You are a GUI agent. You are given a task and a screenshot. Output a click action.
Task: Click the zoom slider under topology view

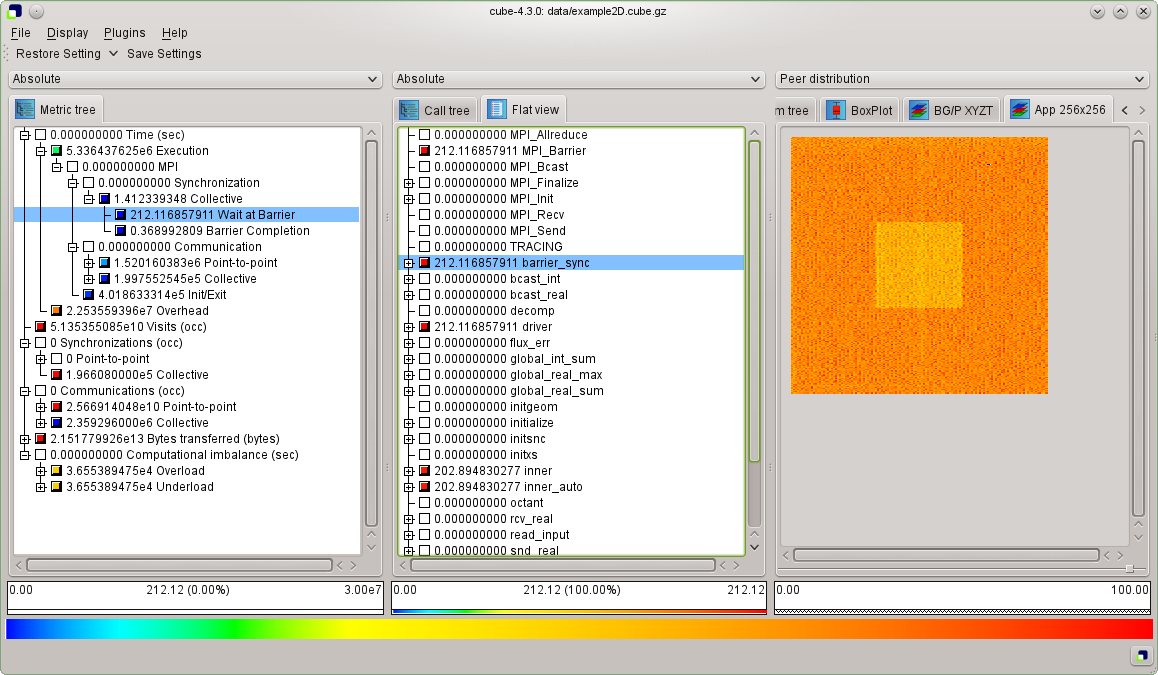coord(1129,569)
